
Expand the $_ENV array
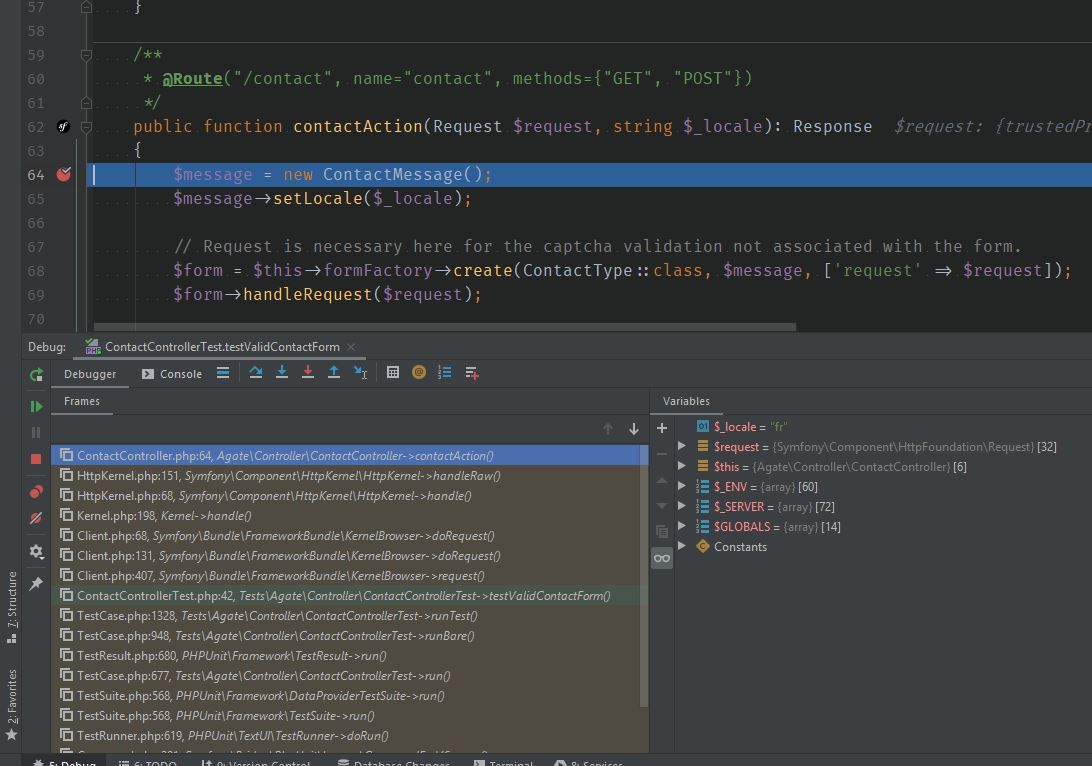coord(682,486)
